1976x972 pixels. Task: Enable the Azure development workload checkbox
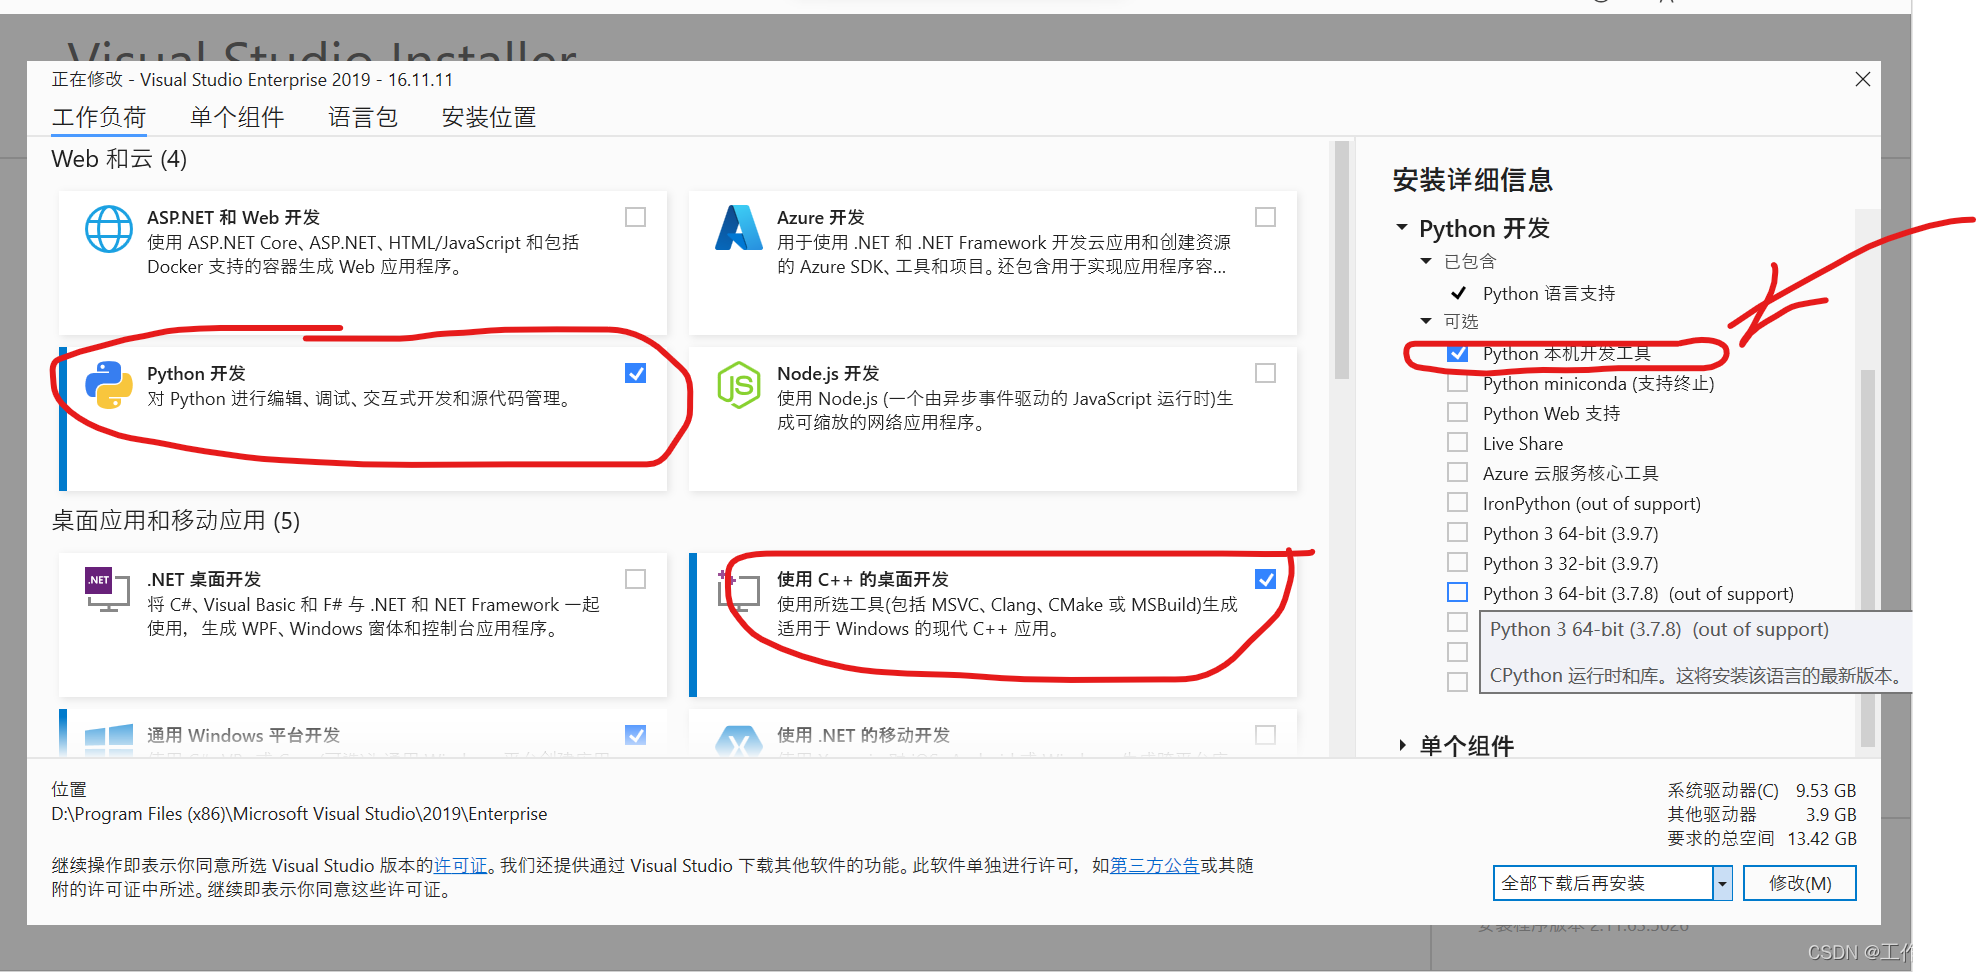tap(1265, 217)
